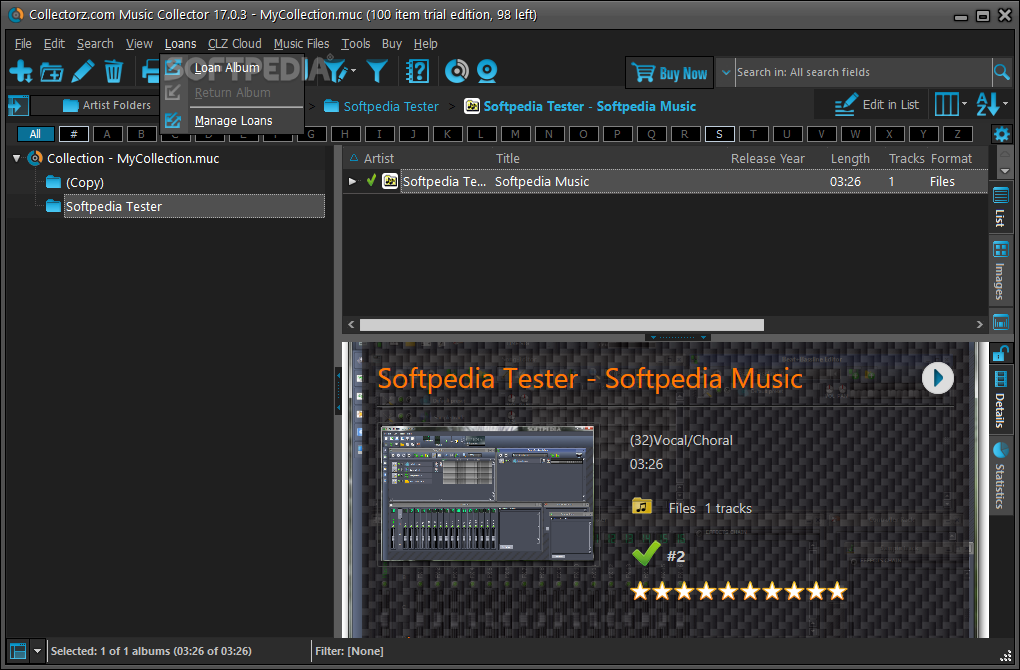Click the Add Albums plus icon
Screen dimensions: 1020x670
[21, 71]
